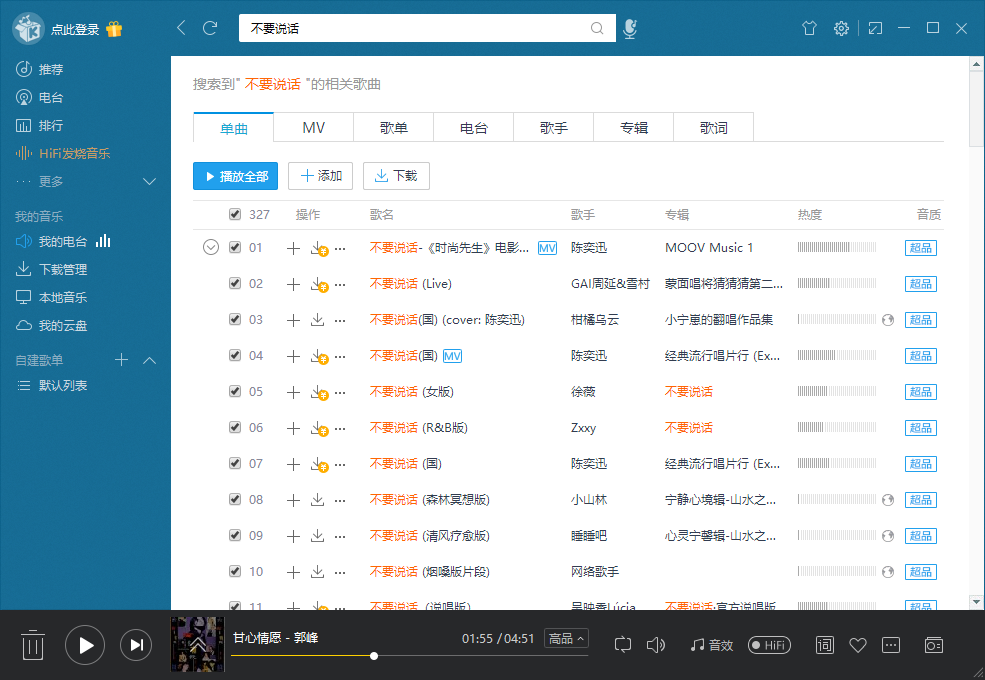Expand the row 01 chevron arrow
This screenshot has width=985, height=680.
click(x=210, y=248)
